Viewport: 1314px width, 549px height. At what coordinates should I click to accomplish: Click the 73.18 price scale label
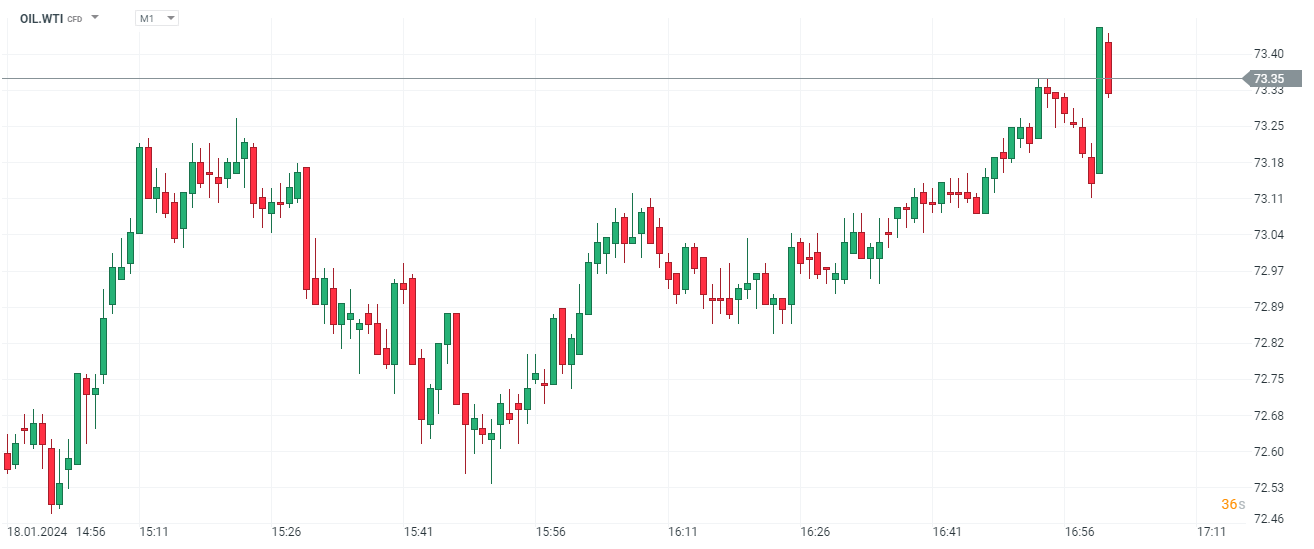click(x=1269, y=162)
